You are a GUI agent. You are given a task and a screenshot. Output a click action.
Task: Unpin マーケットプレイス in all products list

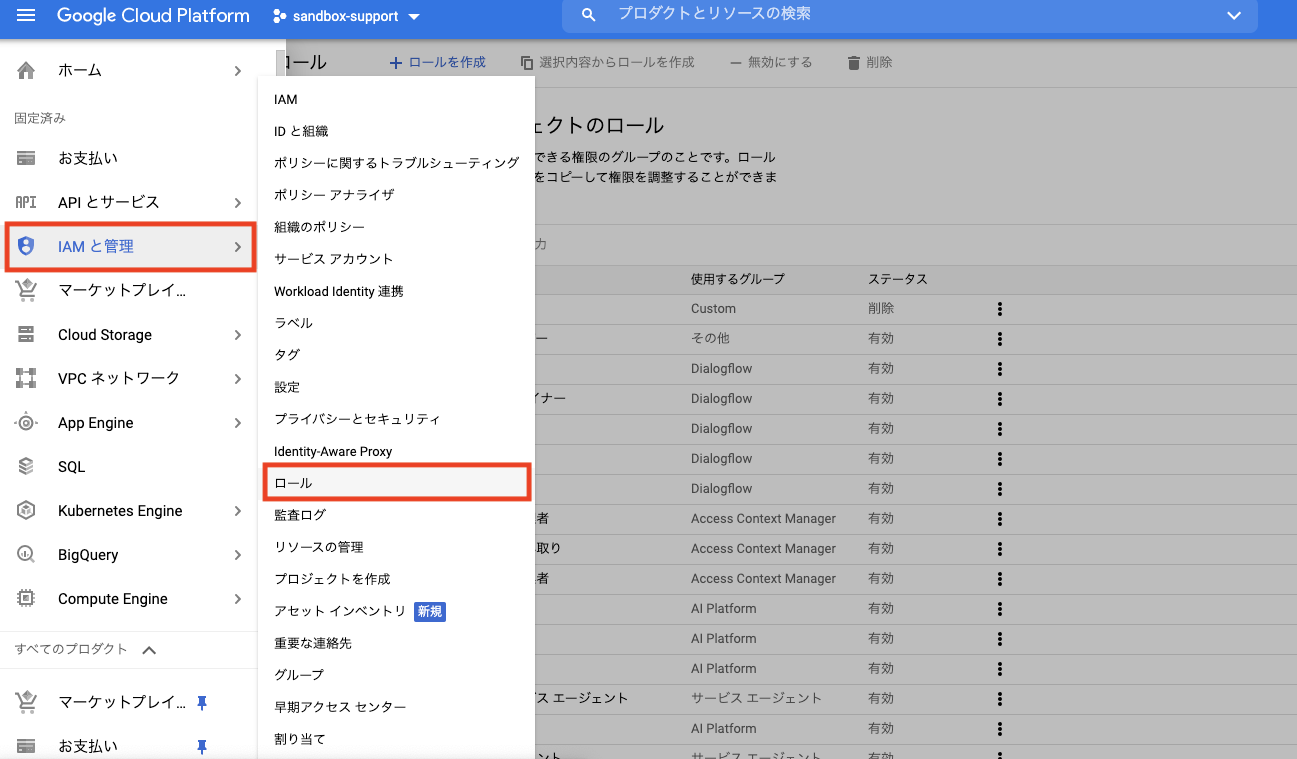click(x=202, y=702)
